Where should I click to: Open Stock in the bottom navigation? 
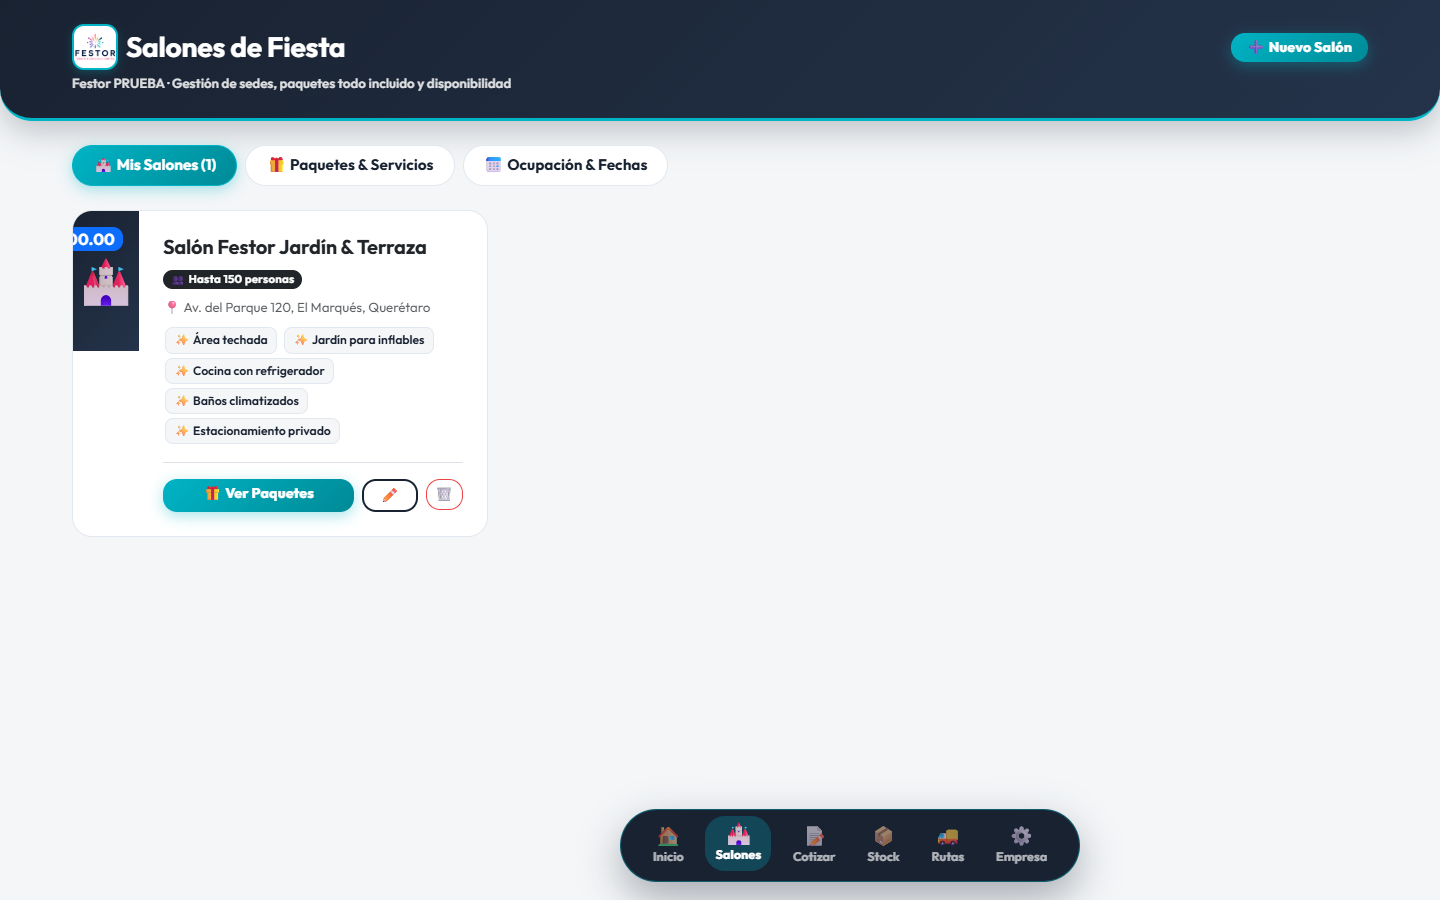(x=883, y=844)
